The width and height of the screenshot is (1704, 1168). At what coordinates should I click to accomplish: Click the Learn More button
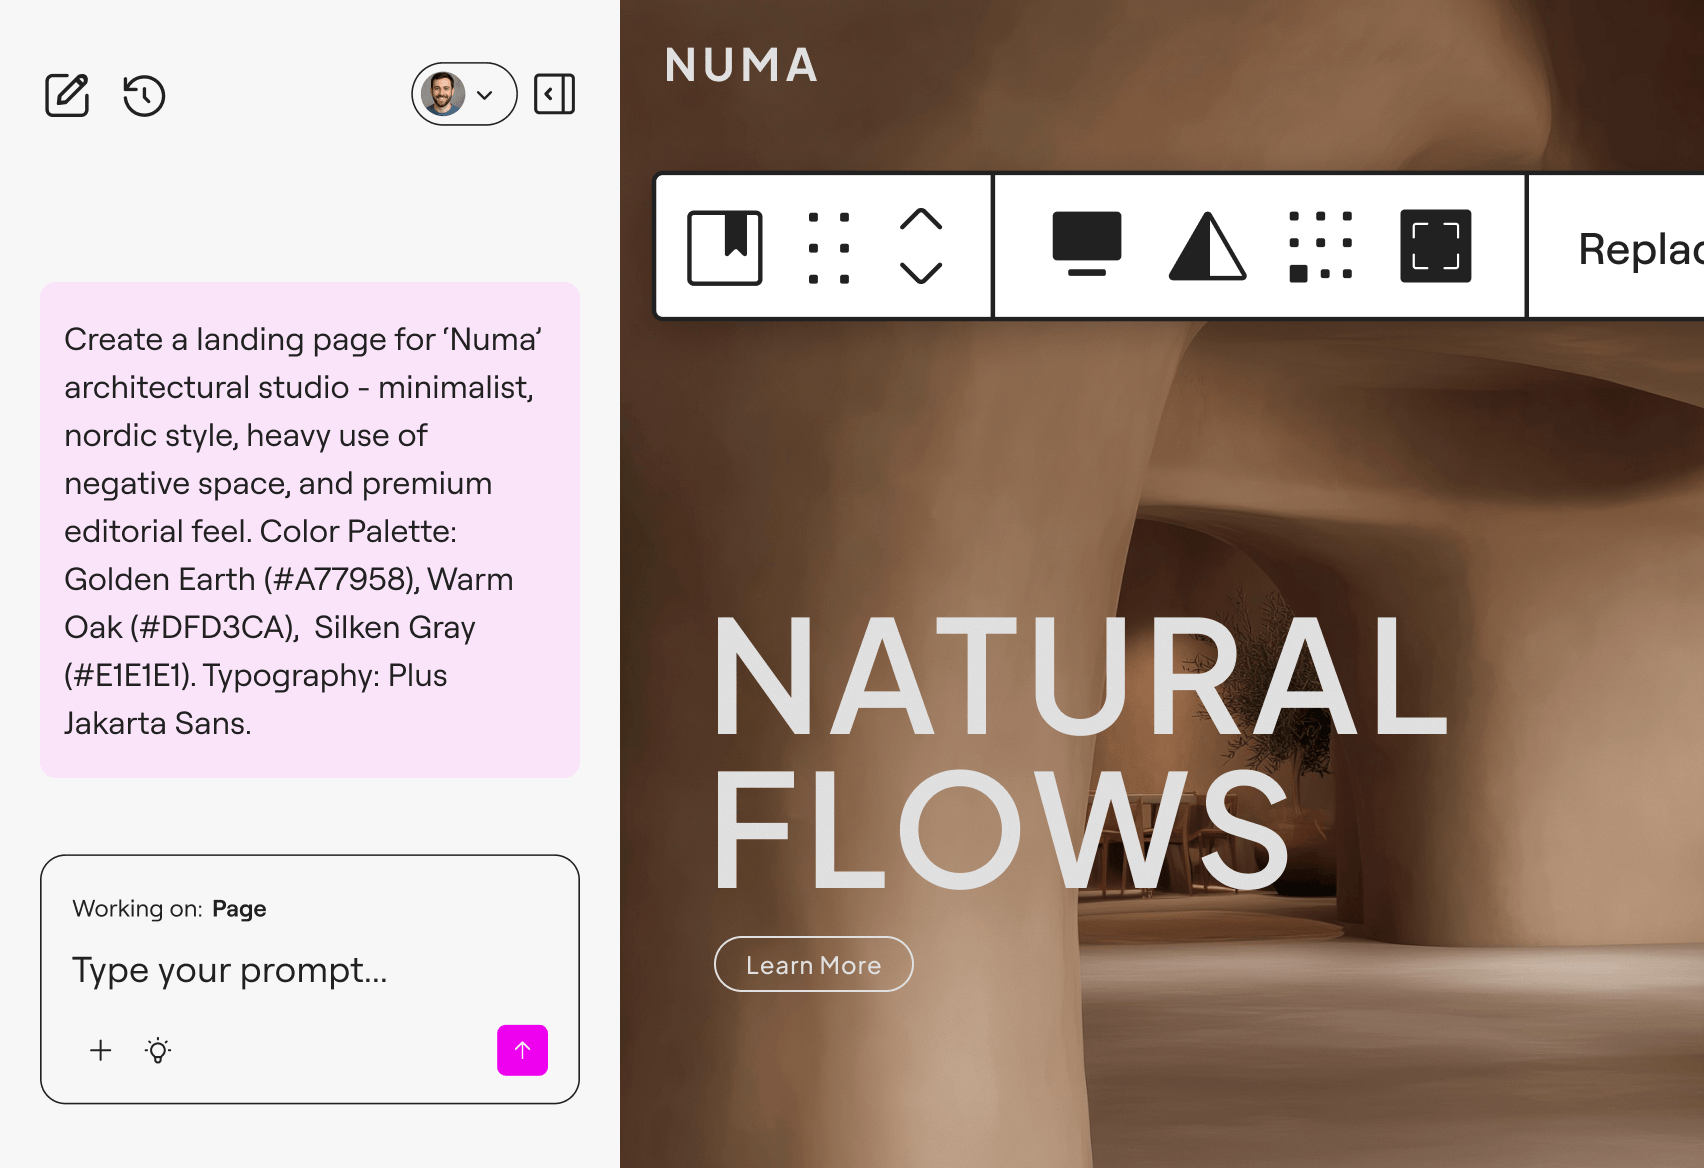tap(813, 964)
